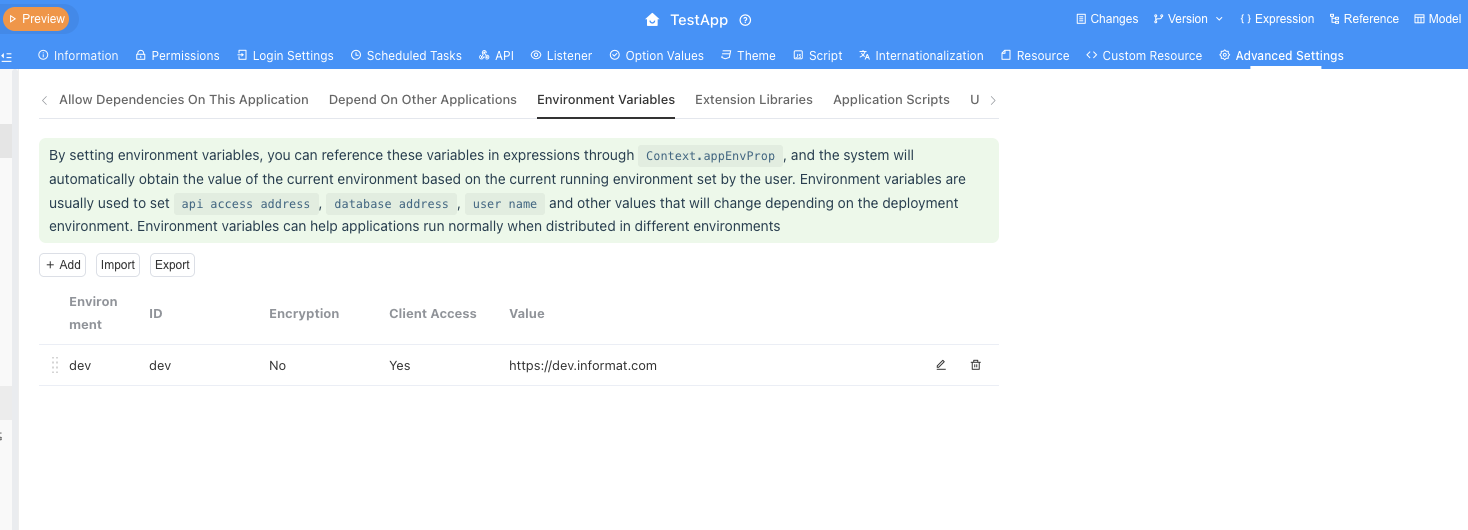Click the Client Access column header

pos(433,314)
